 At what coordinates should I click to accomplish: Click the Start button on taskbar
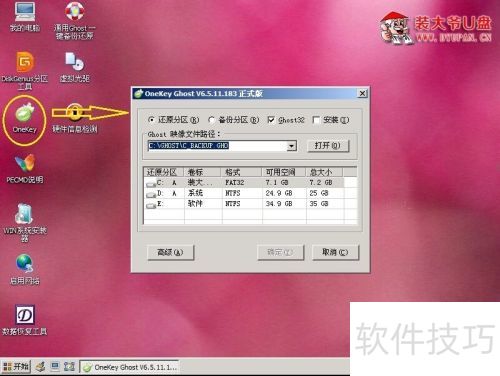pos(16,367)
